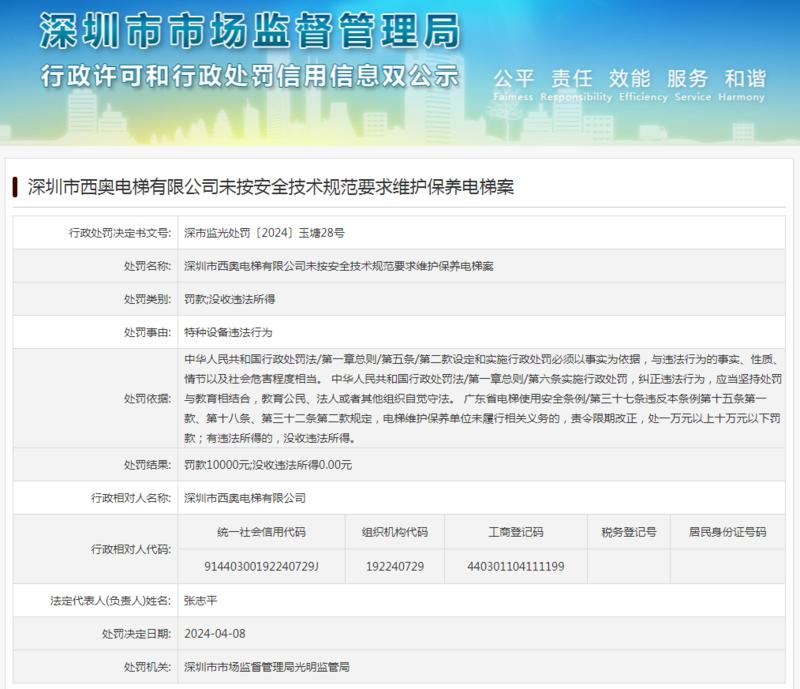The height and width of the screenshot is (689, 800).
Task: Click the 税务登记号 column header
Action: coord(629,532)
